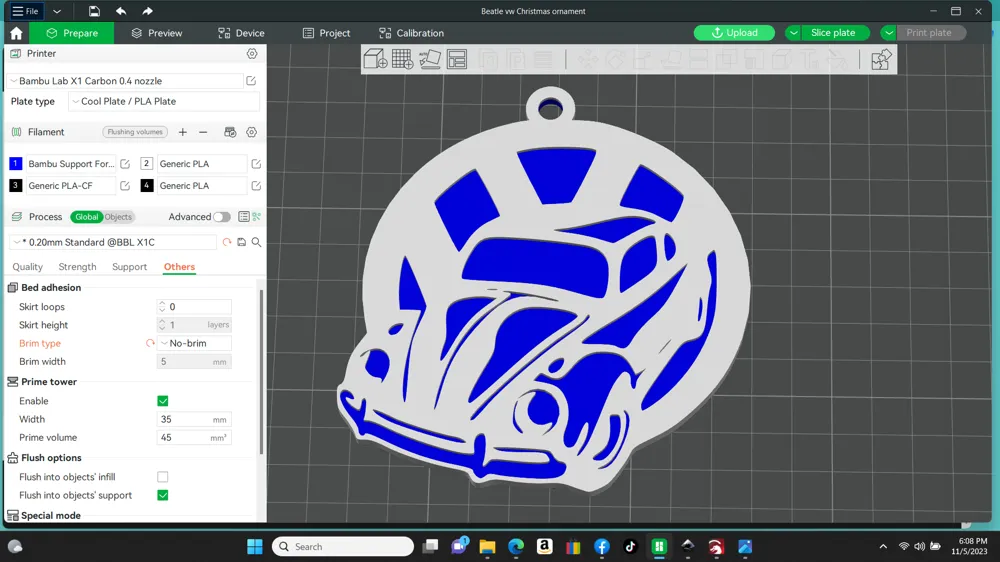Viewport: 1000px width, 562px height.
Task: Click the Auto orient icon
Action: pos(430,59)
